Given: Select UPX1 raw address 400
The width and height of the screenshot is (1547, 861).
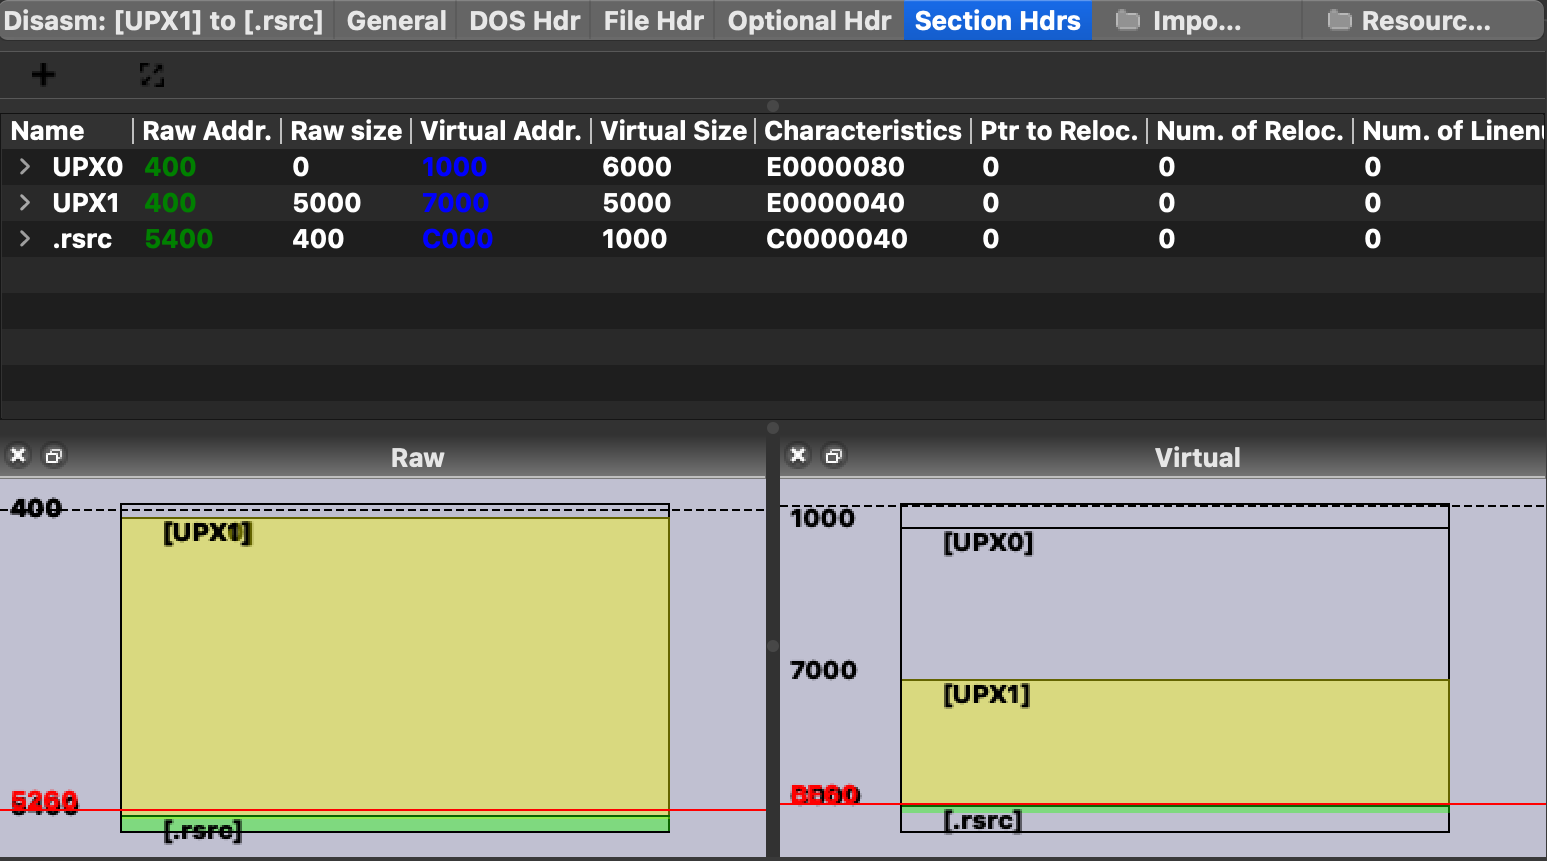Looking at the screenshot, I should [x=170, y=203].
